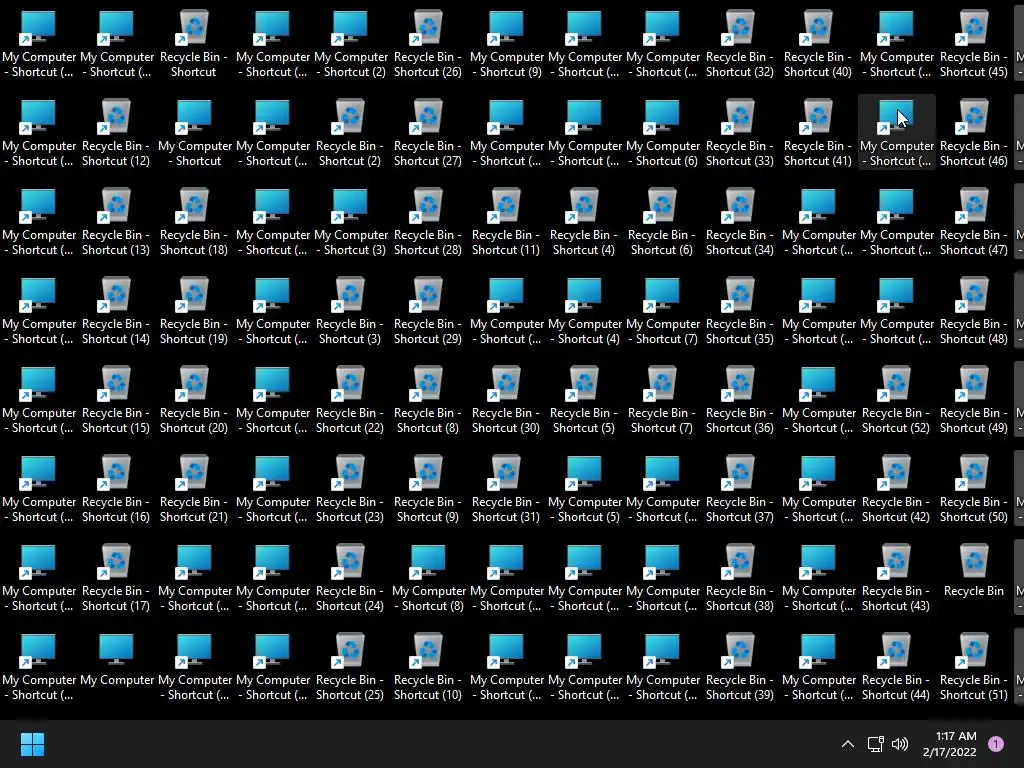Select Recycle Bin - Shortcut (15)
1024x768 pixels.
point(116,400)
